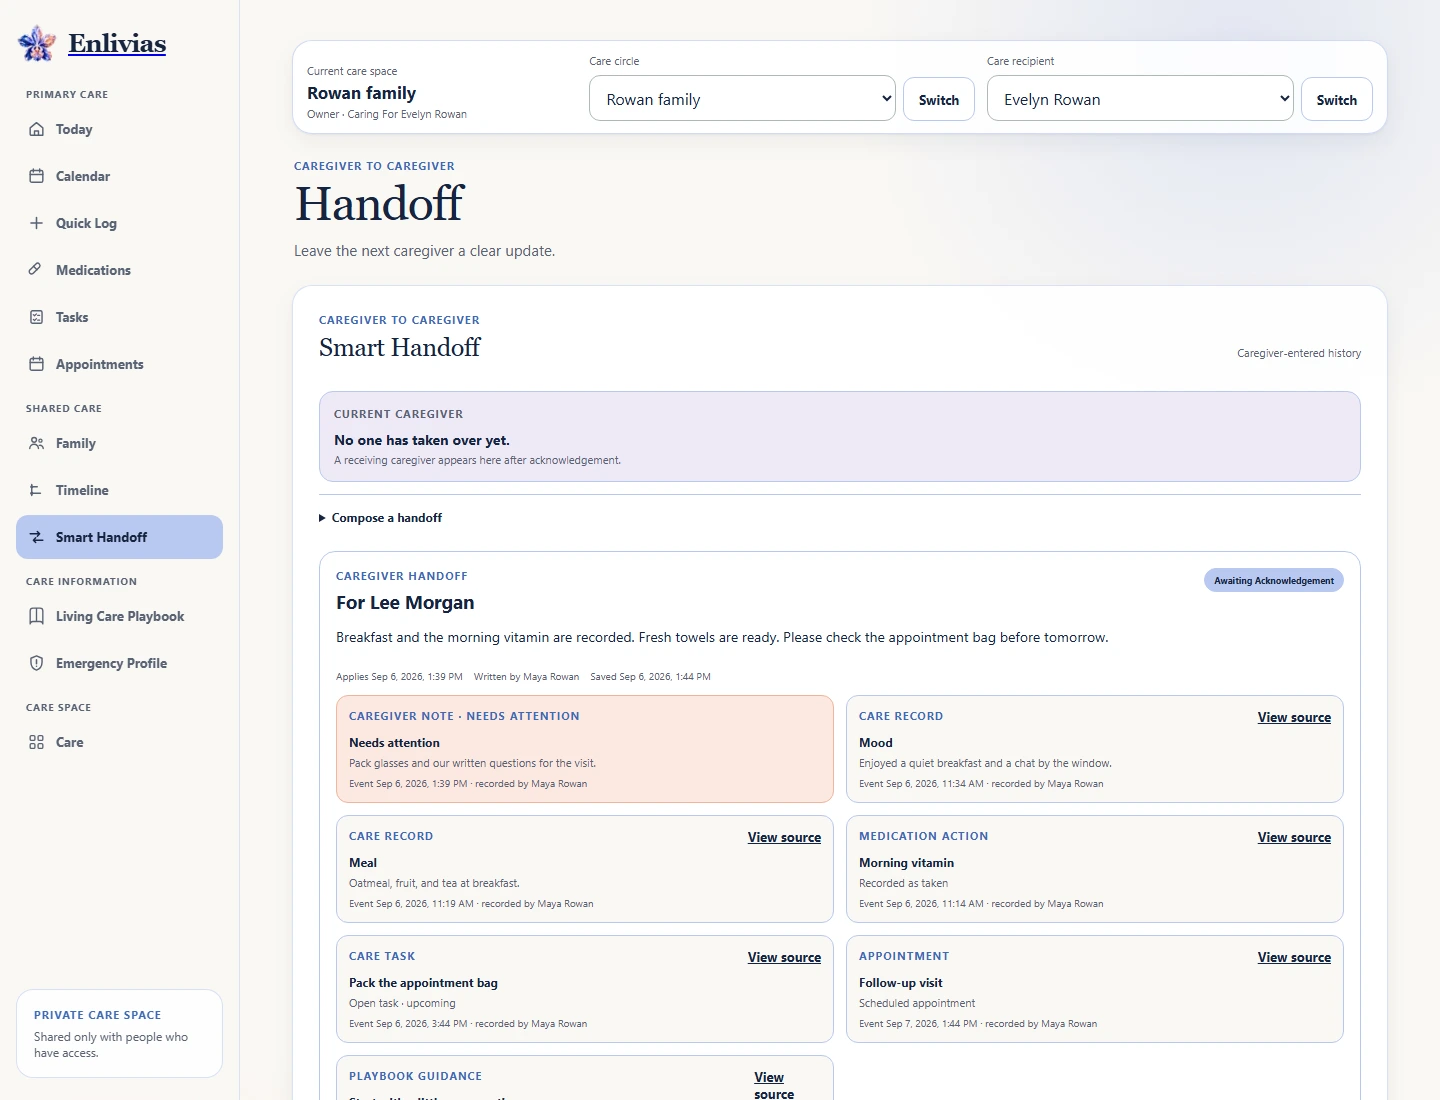This screenshot has width=1440, height=1100.
Task: Click the Calendar icon in sidebar
Action: (x=36, y=176)
